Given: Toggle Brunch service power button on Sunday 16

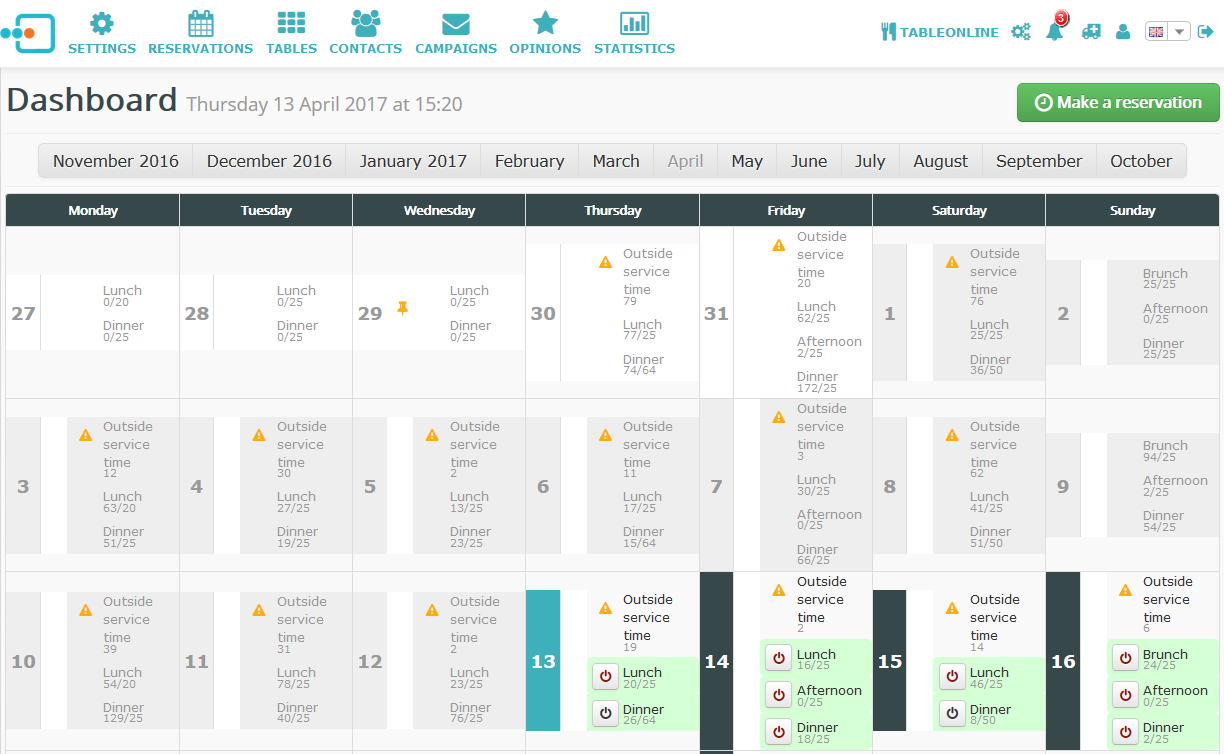Looking at the screenshot, I should [x=1125, y=659].
